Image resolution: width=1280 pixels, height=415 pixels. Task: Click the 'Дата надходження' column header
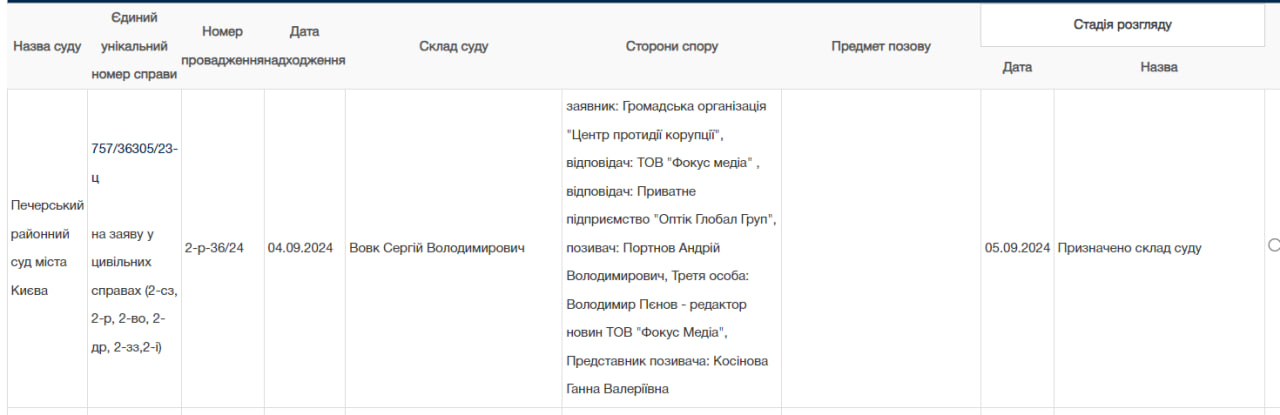(x=304, y=46)
